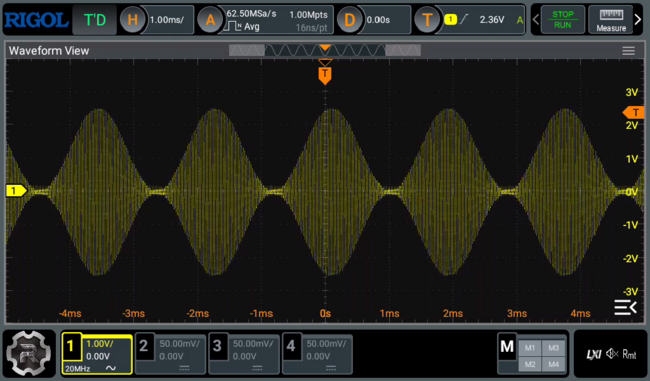Click the yellow channel 1 trigger source badge

coord(450,19)
